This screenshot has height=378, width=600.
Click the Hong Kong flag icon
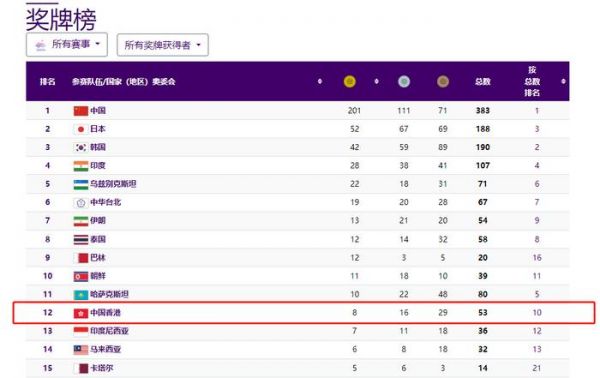[81, 313]
